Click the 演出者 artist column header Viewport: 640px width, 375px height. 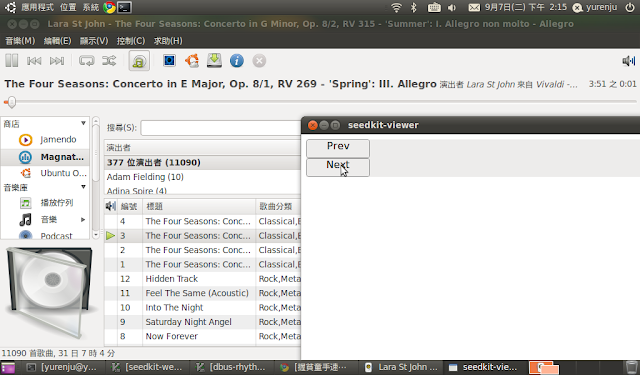tap(203, 147)
